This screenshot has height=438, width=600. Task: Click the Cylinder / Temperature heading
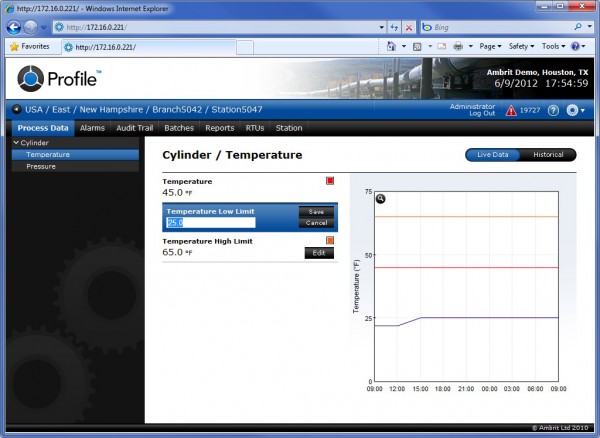[232, 155]
